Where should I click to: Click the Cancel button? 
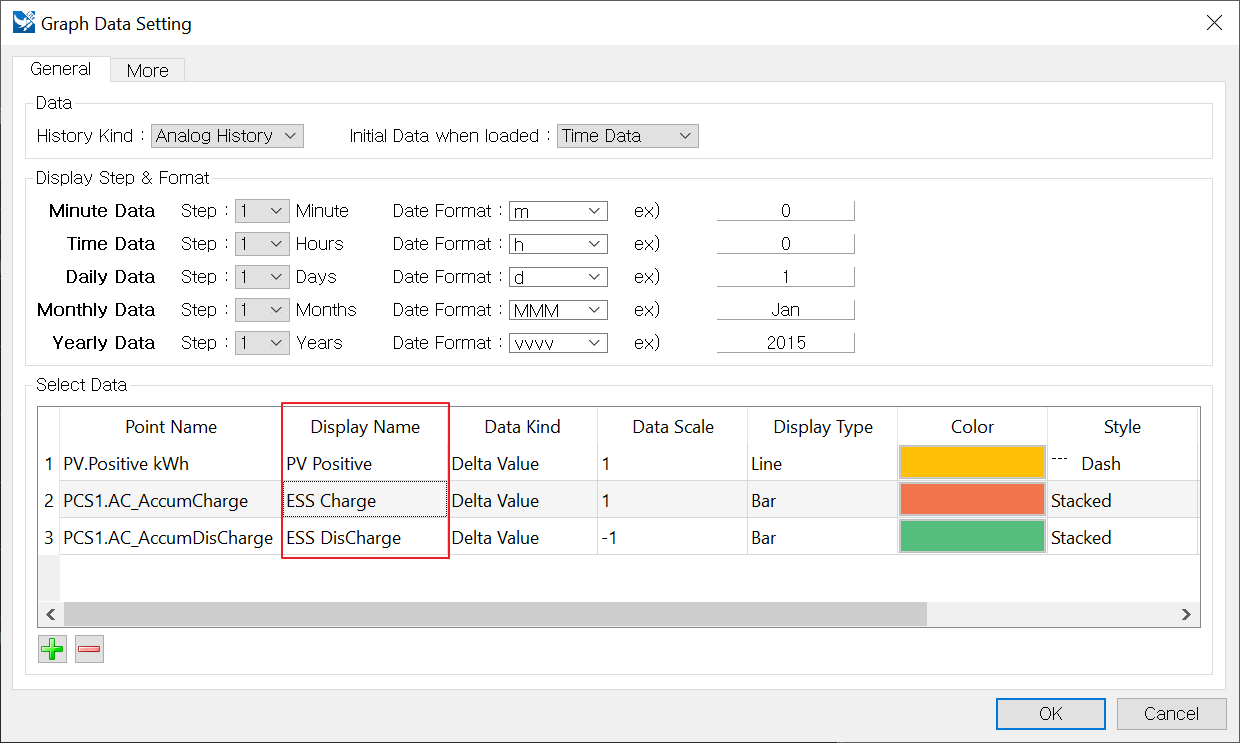coord(1171,714)
